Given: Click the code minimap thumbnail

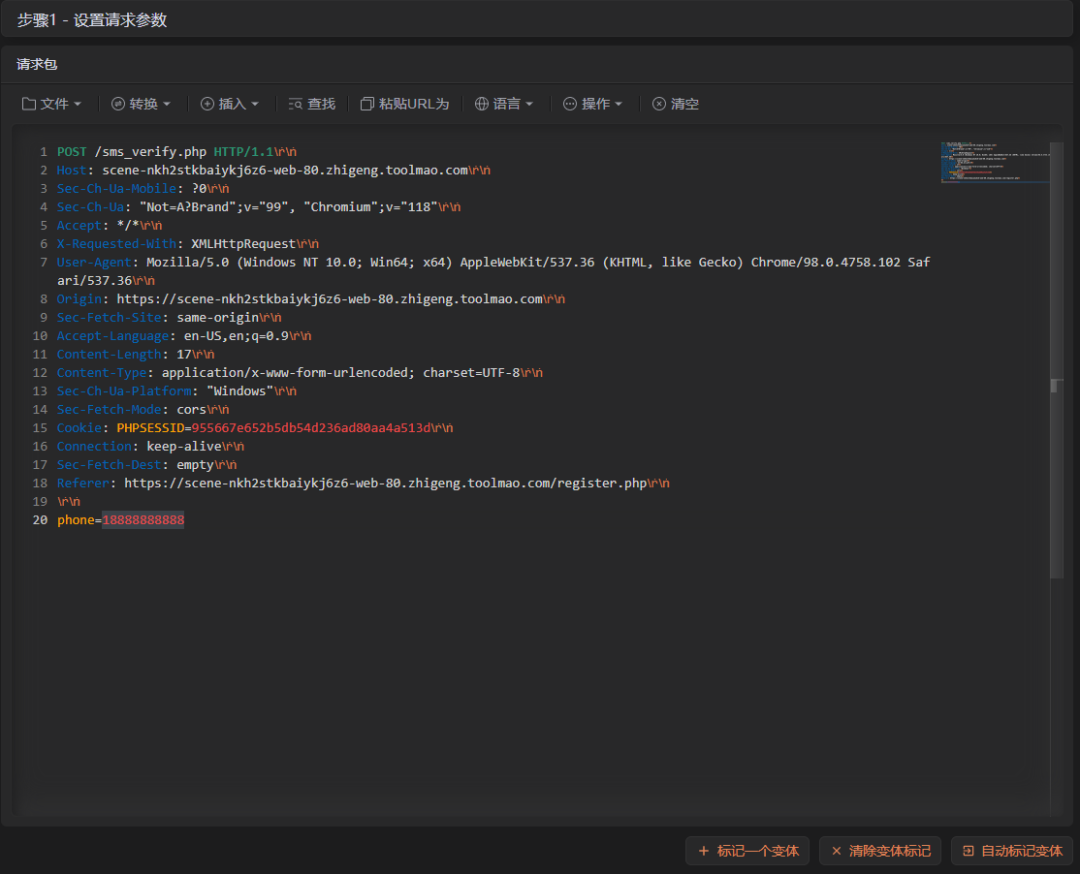Looking at the screenshot, I should tap(995, 163).
